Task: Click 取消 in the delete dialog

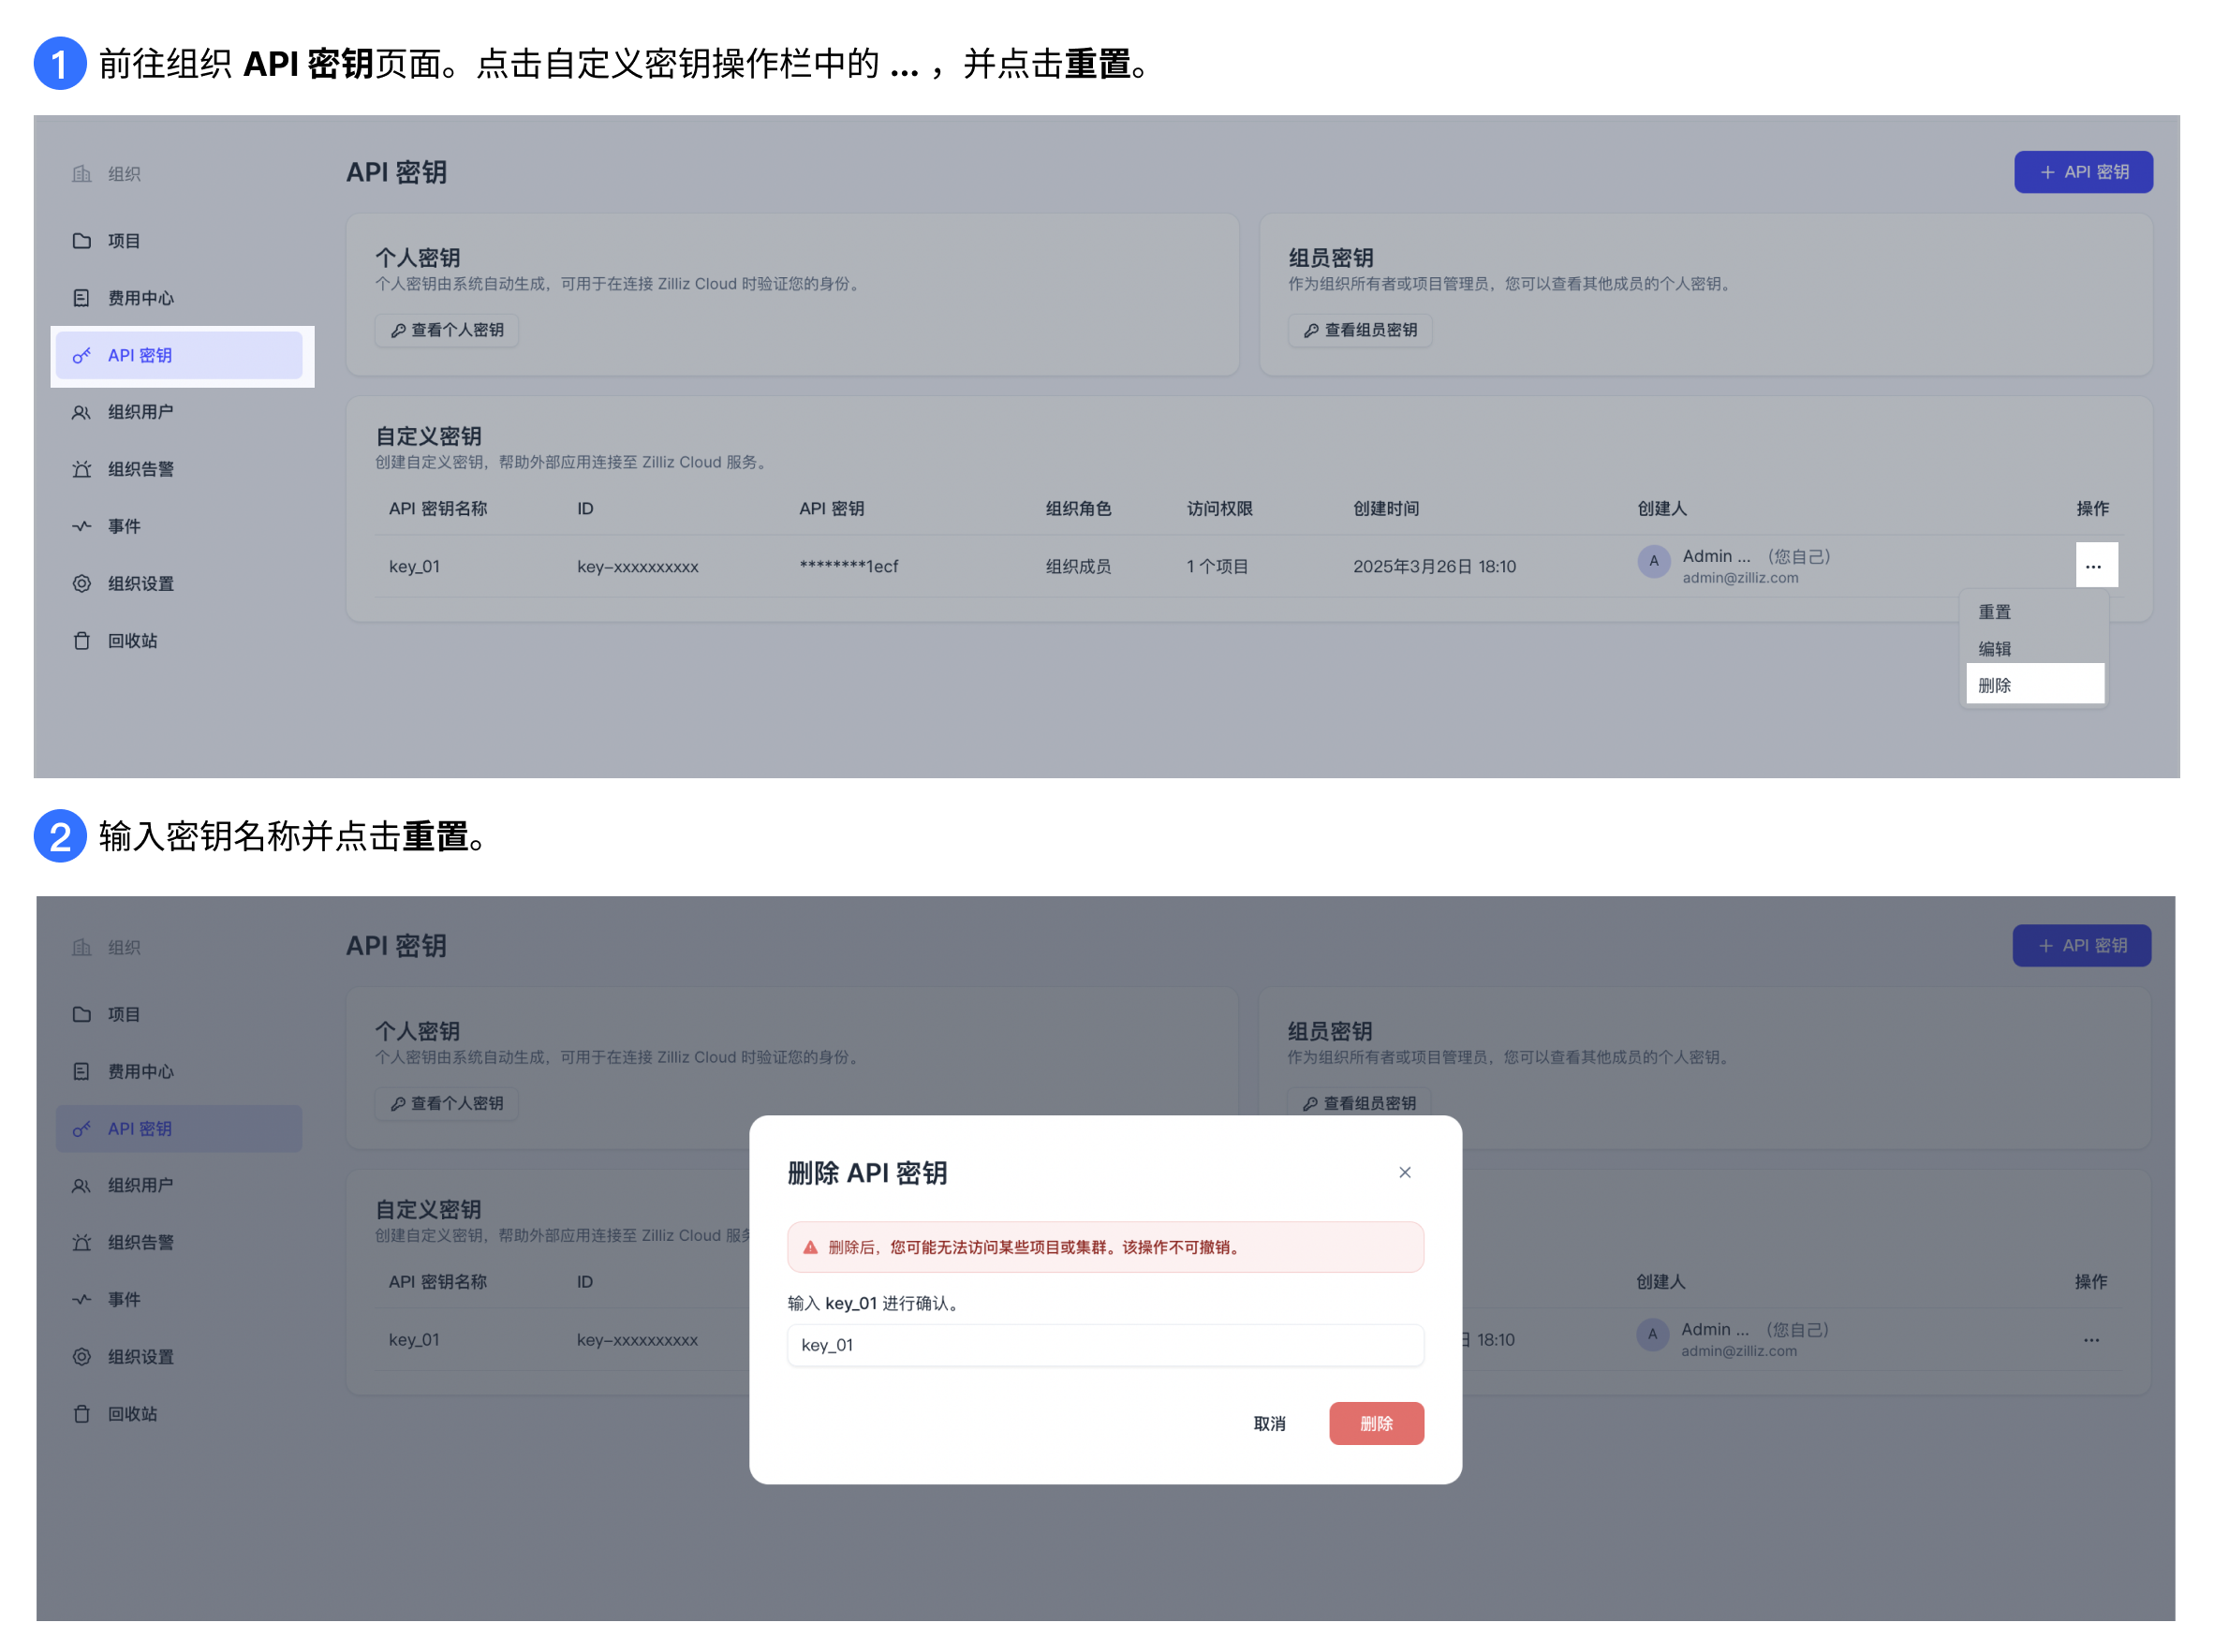Action: pos(1271,1423)
